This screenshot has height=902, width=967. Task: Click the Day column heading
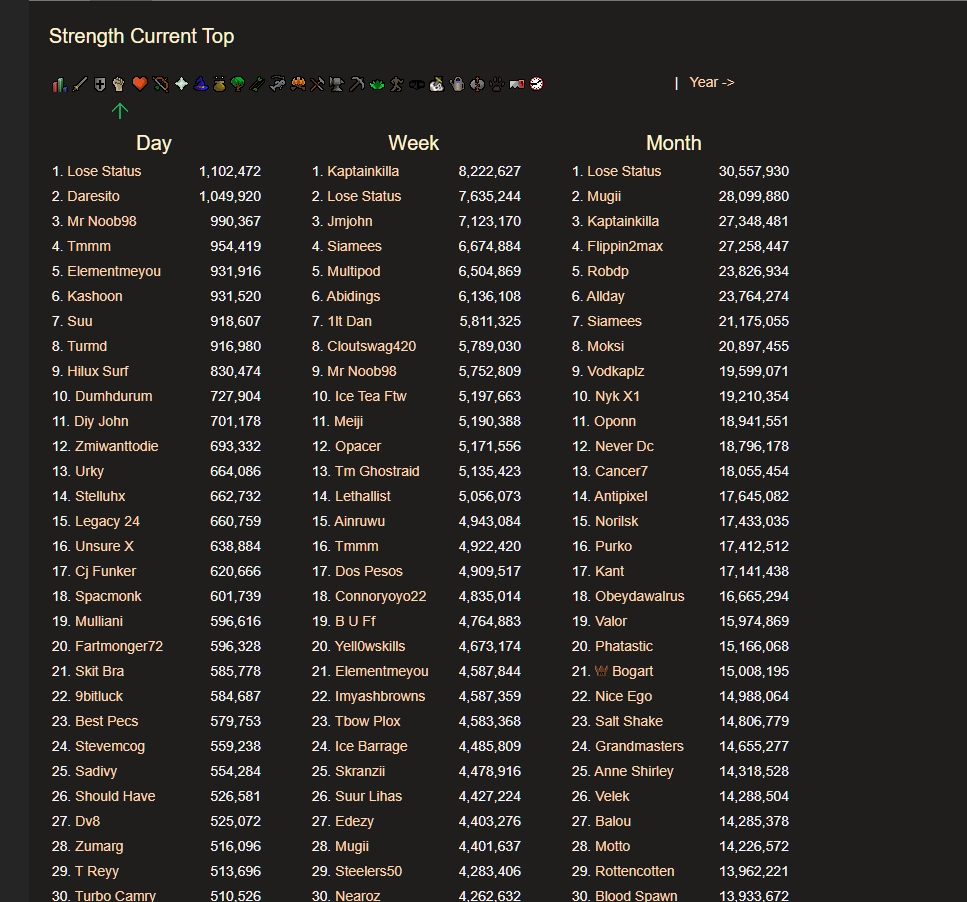(154, 143)
